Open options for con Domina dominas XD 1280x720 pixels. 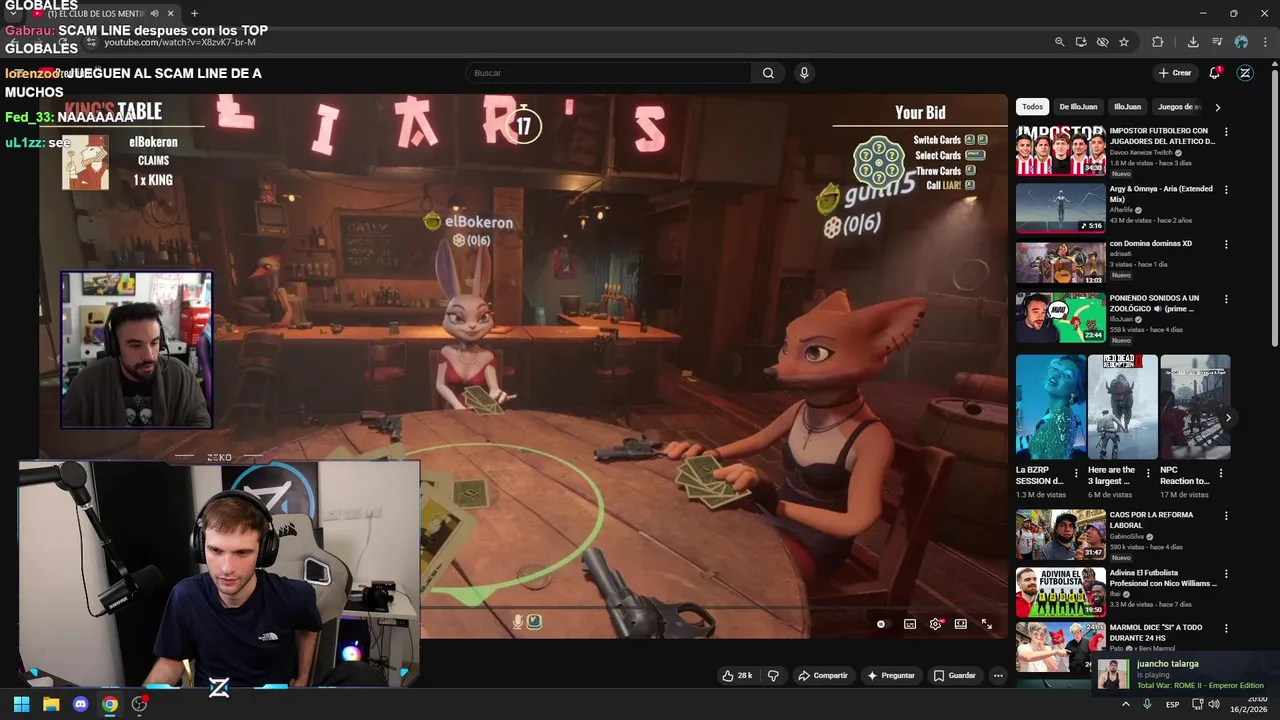click(x=1226, y=244)
